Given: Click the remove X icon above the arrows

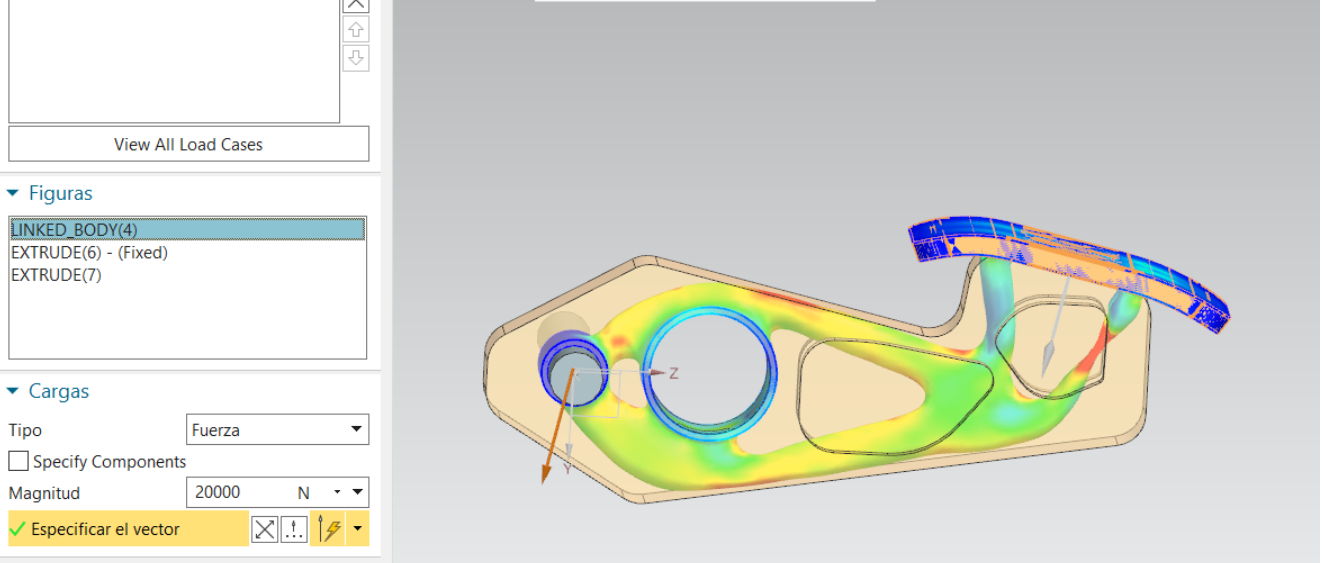Looking at the screenshot, I should coord(356,5).
